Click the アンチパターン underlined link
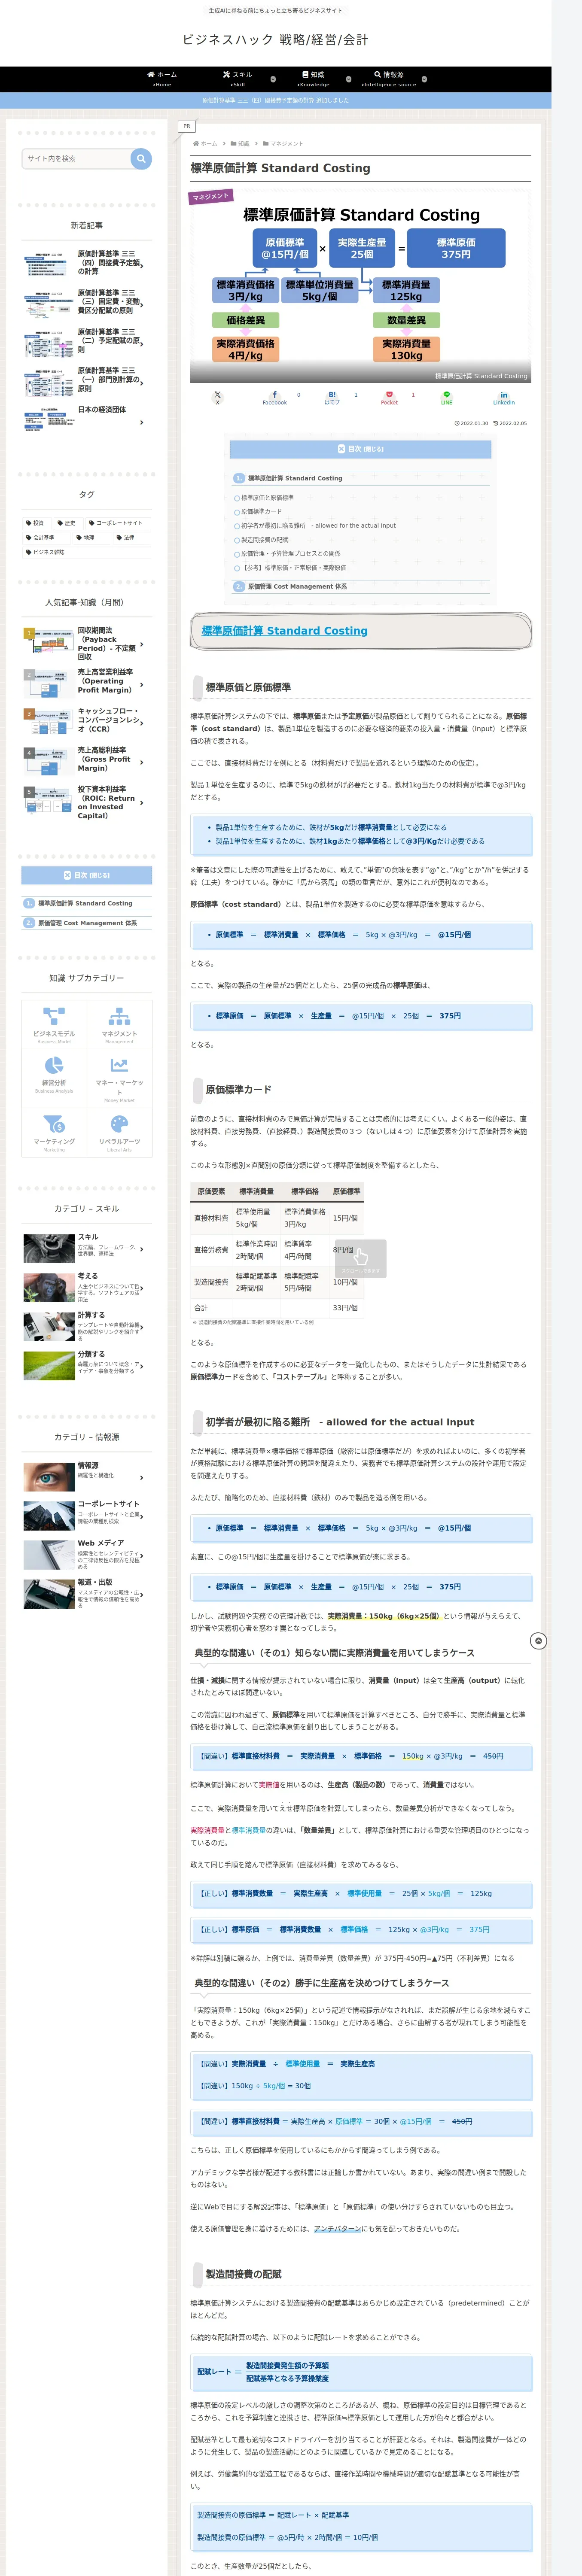582x2576 pixels. (337, 2228)
